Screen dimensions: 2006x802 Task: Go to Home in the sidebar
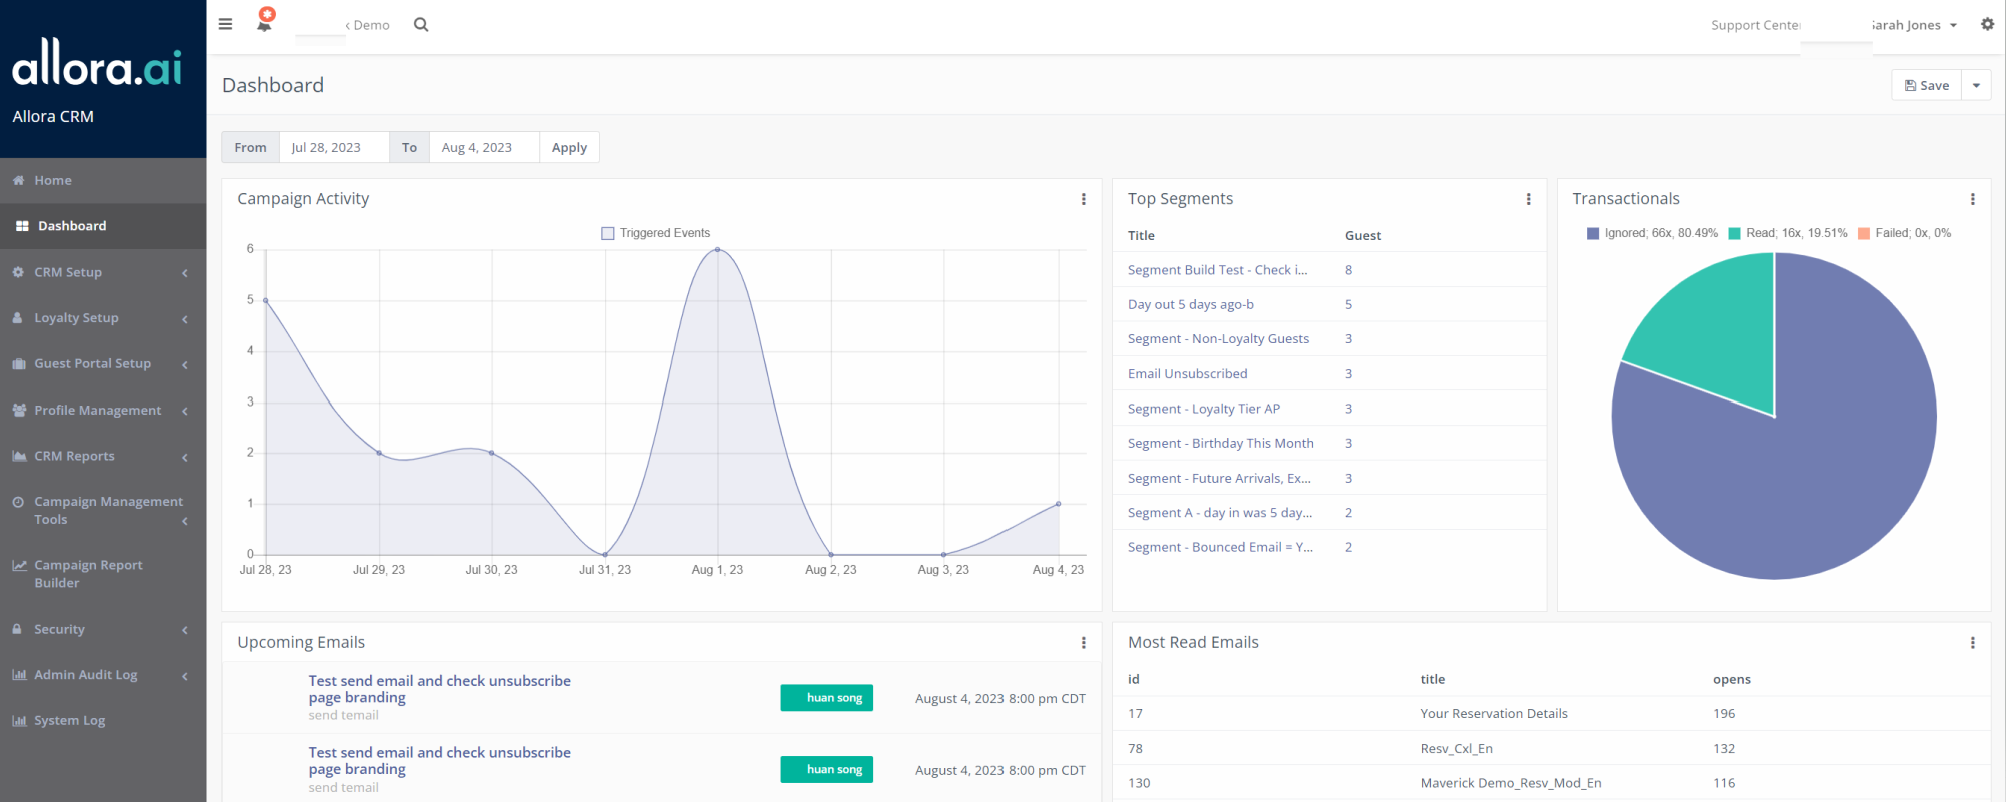[53, 180]
